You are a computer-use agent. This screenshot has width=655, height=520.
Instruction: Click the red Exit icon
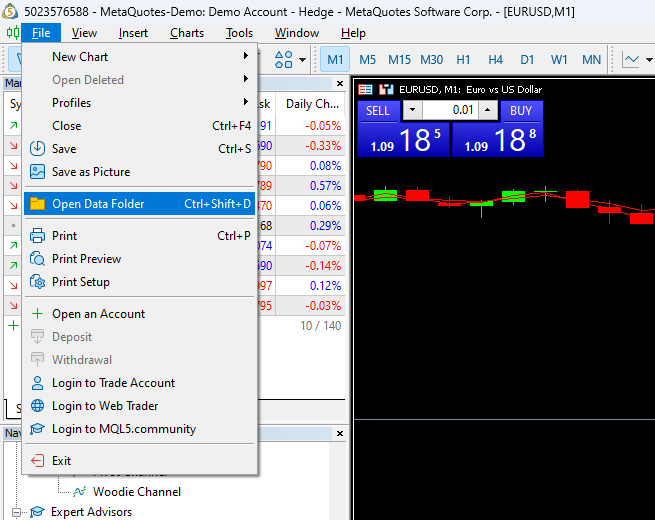(37, 461)
